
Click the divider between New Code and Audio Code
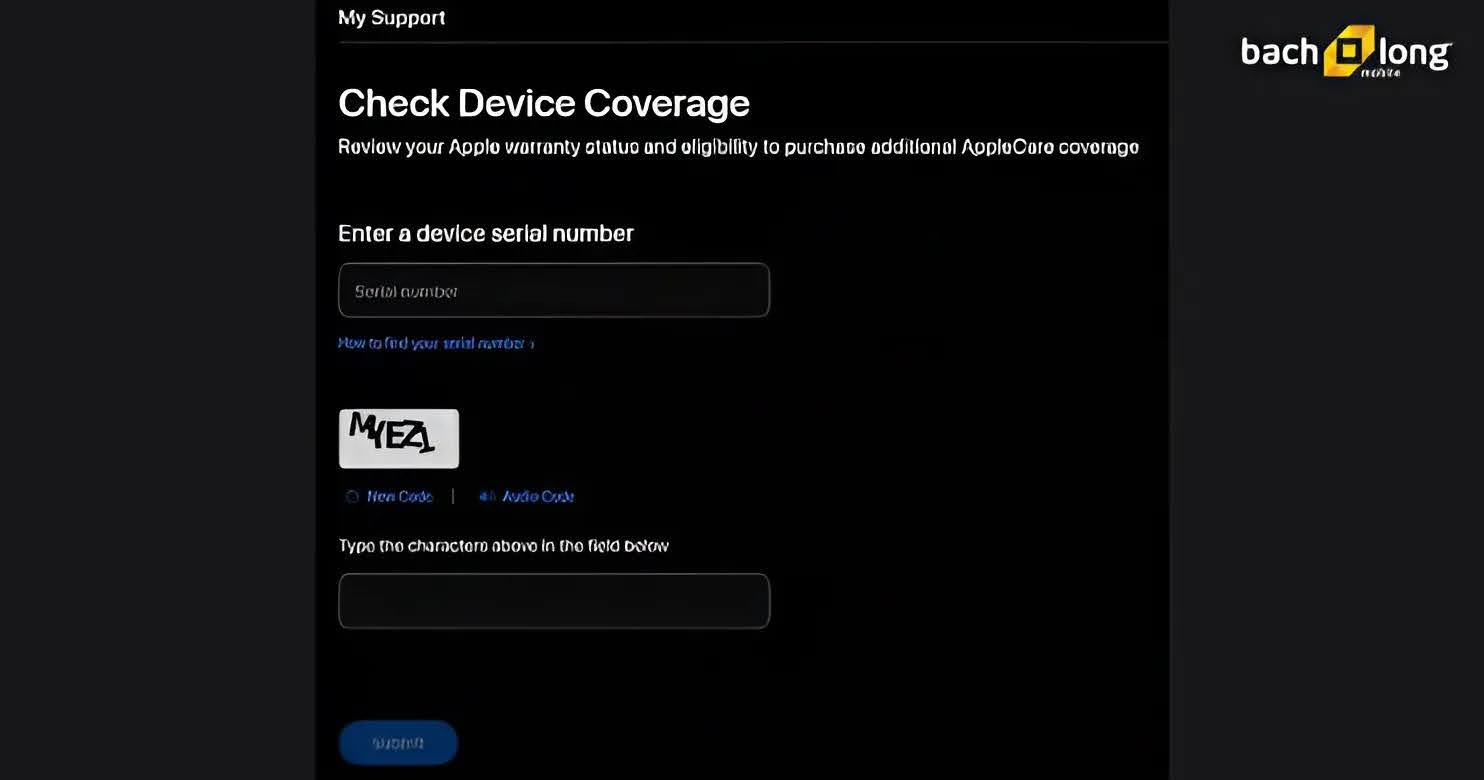click(x=453, y=496)
